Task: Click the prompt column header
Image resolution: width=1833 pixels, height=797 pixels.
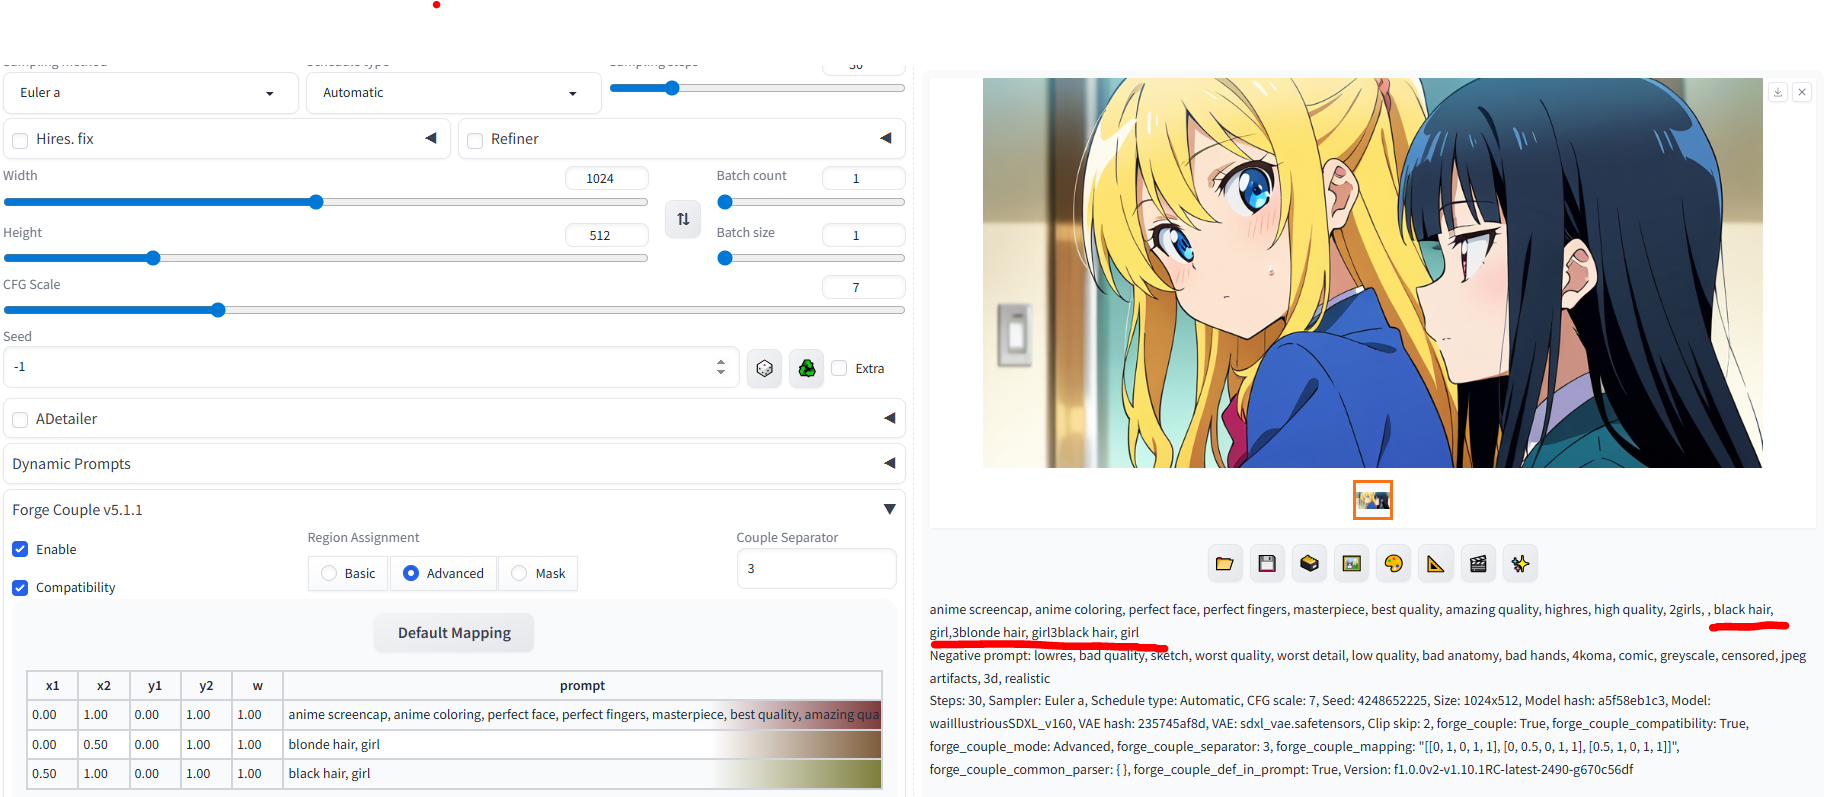Action: coord(582,685)
